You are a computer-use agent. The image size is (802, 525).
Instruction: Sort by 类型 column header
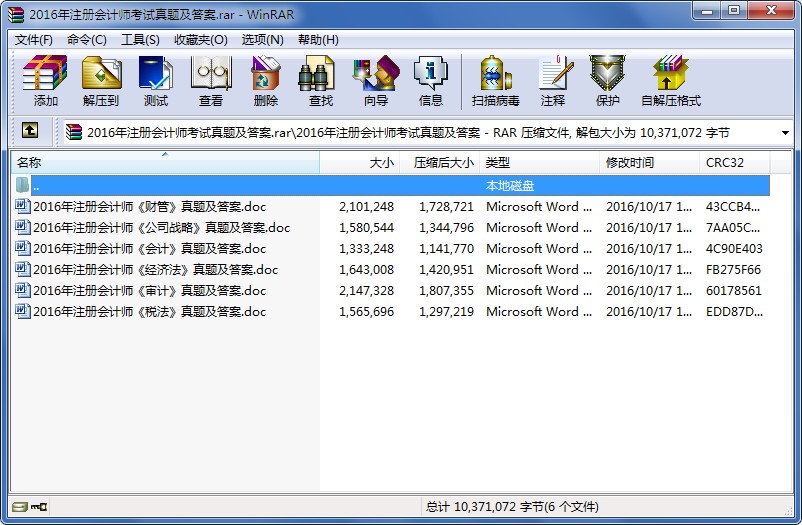pyautogui.click(x=539, y=163)
